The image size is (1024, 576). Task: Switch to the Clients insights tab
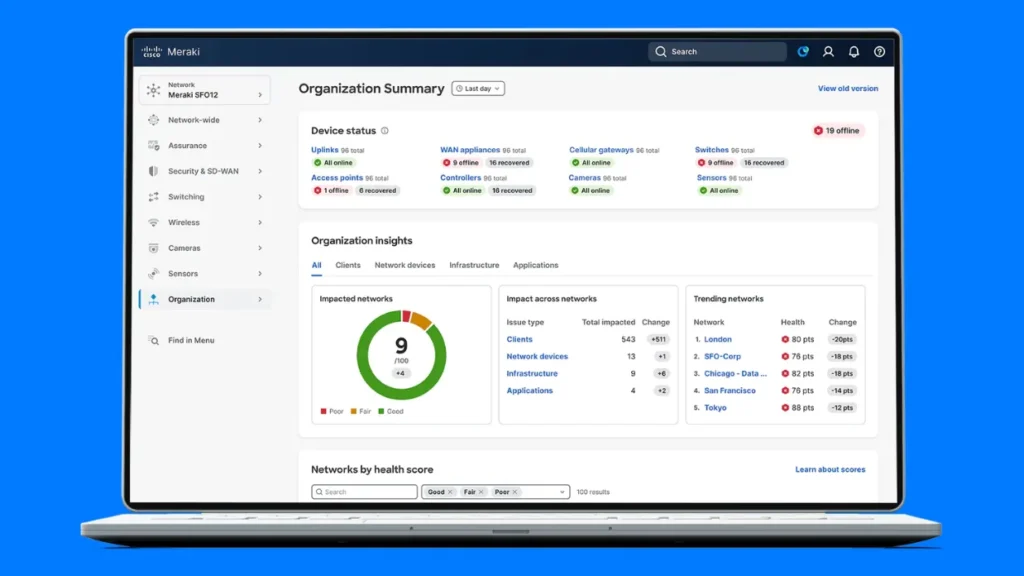tap(348, 265)
